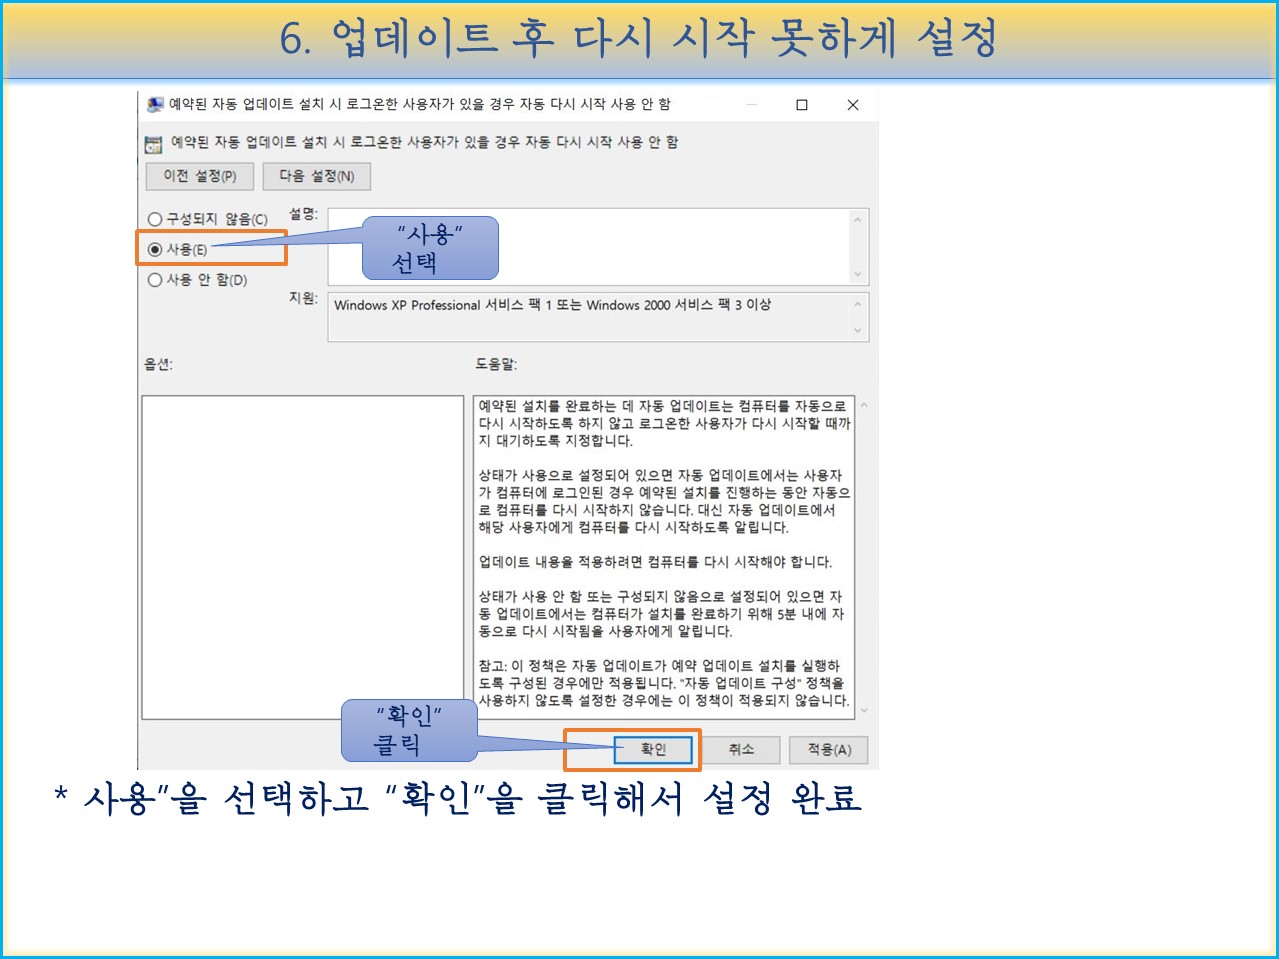Click the 지원 box scroll down arrow
The image size is (1279, 959).
858,330
